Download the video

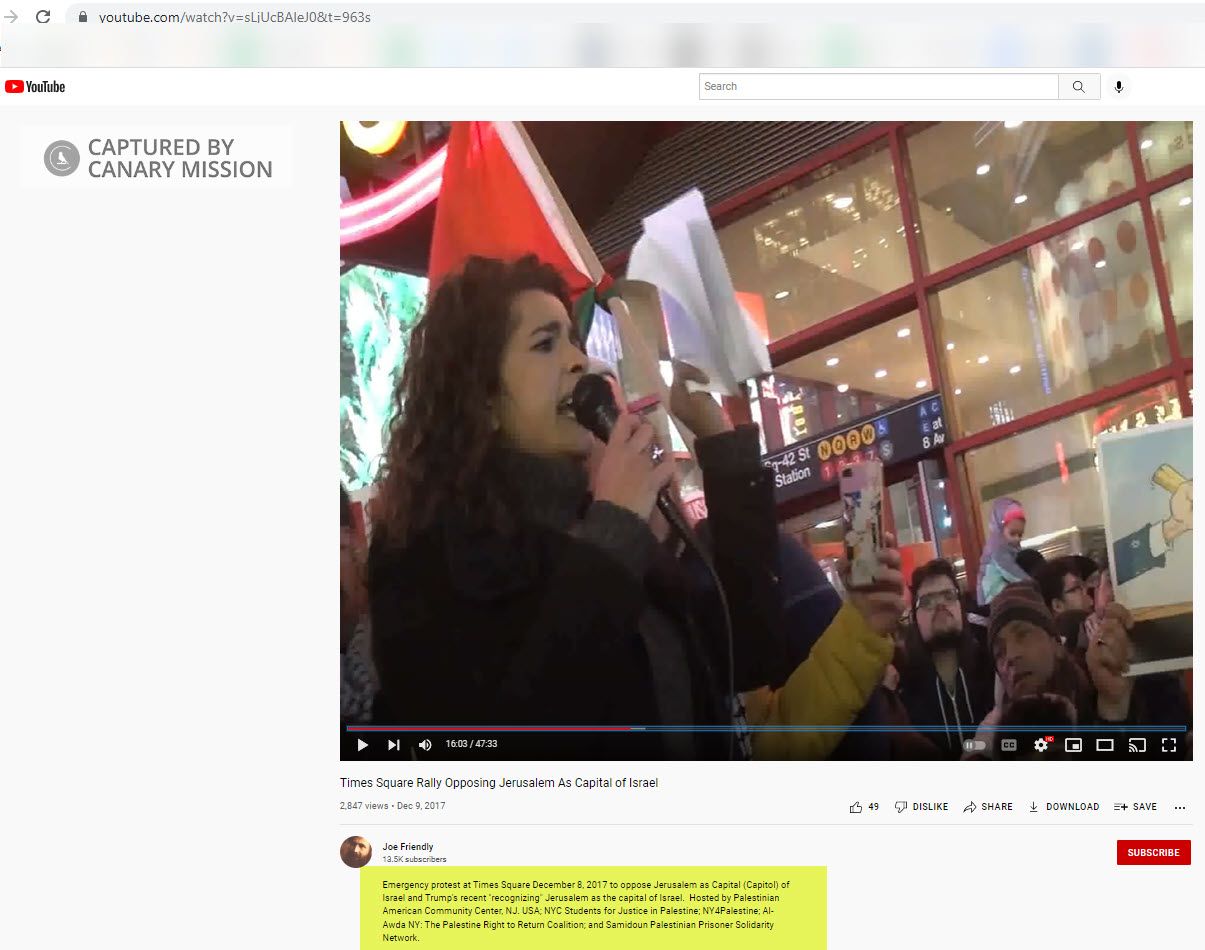coord(1064,807)
